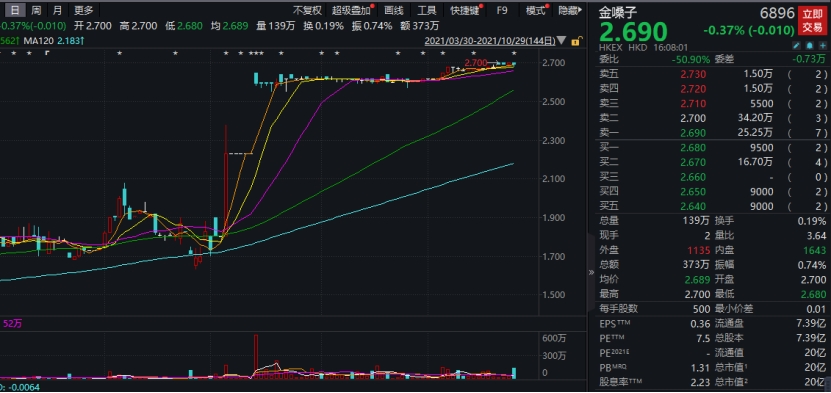Select the 卖四 ask row at 2.720
This screenshot has width=831, height=393.
[x=712, y=88]
